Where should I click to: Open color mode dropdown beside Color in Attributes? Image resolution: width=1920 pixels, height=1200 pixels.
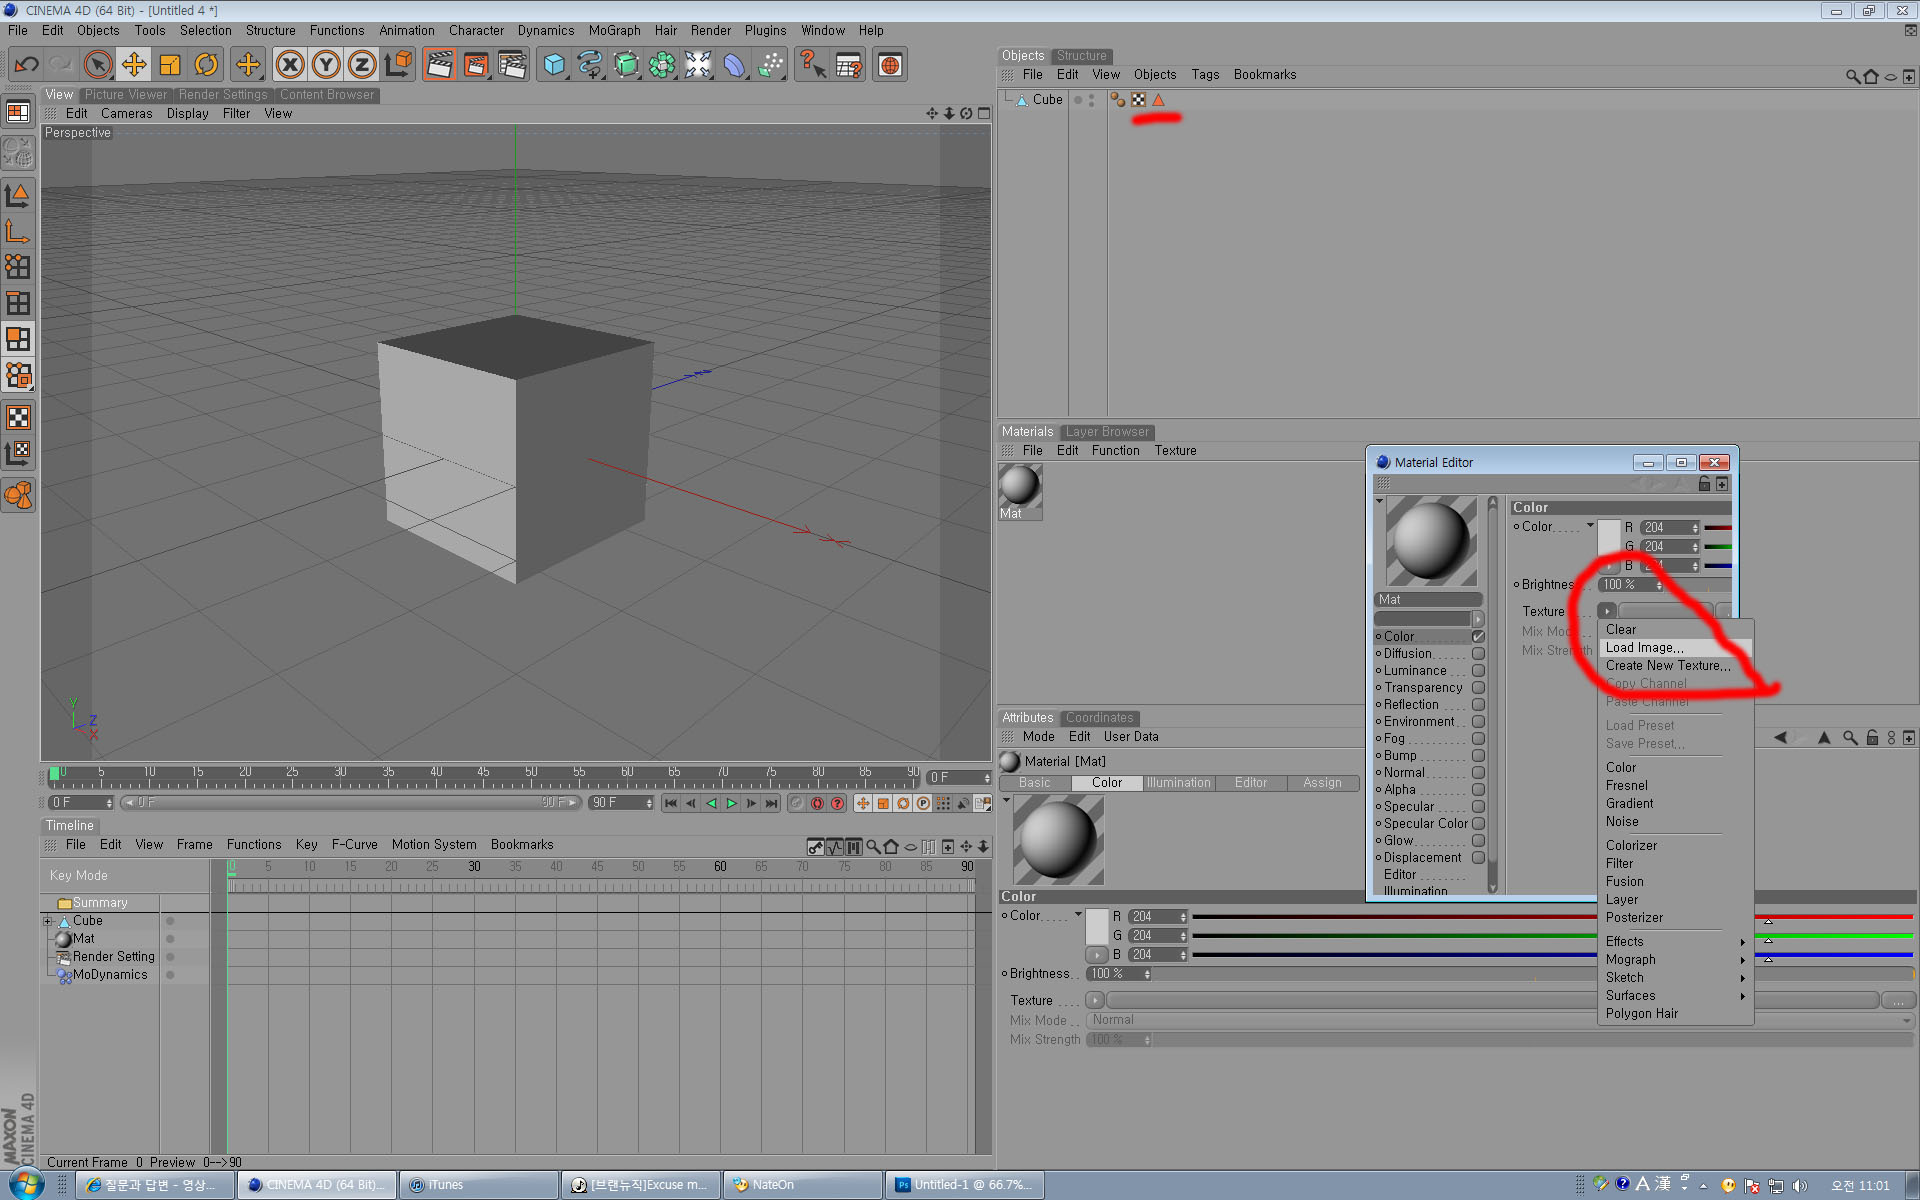click(x=1078, y=915)
